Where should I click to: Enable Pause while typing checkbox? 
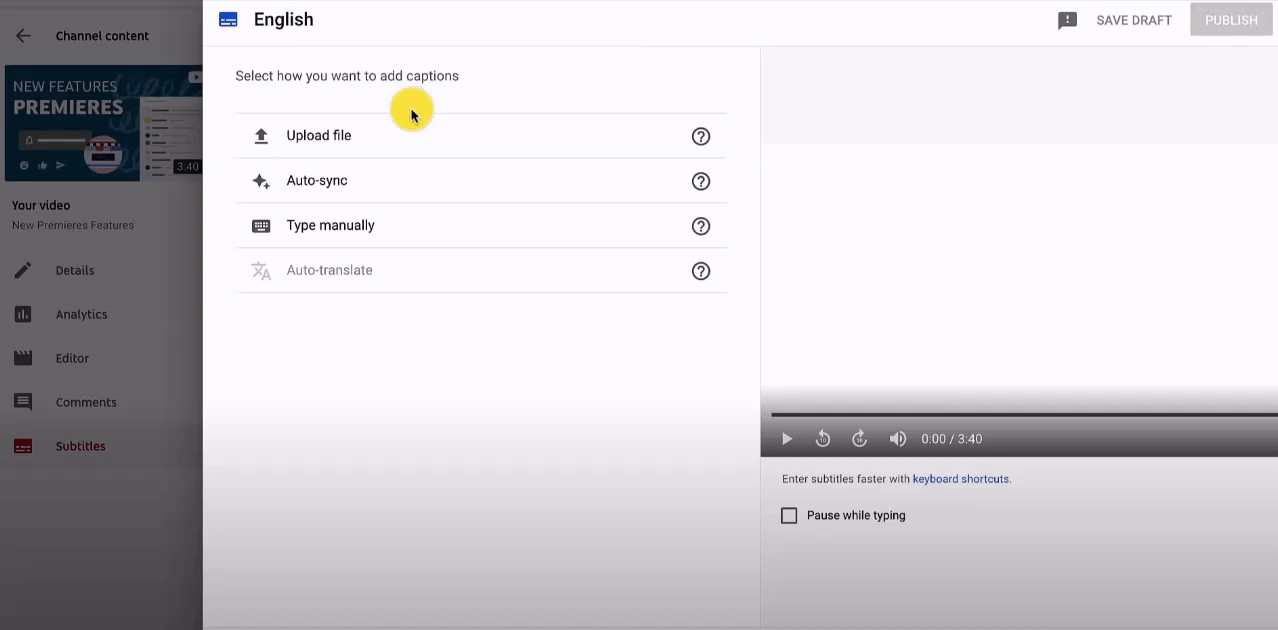pyautogui.click(x=789, y=516)
